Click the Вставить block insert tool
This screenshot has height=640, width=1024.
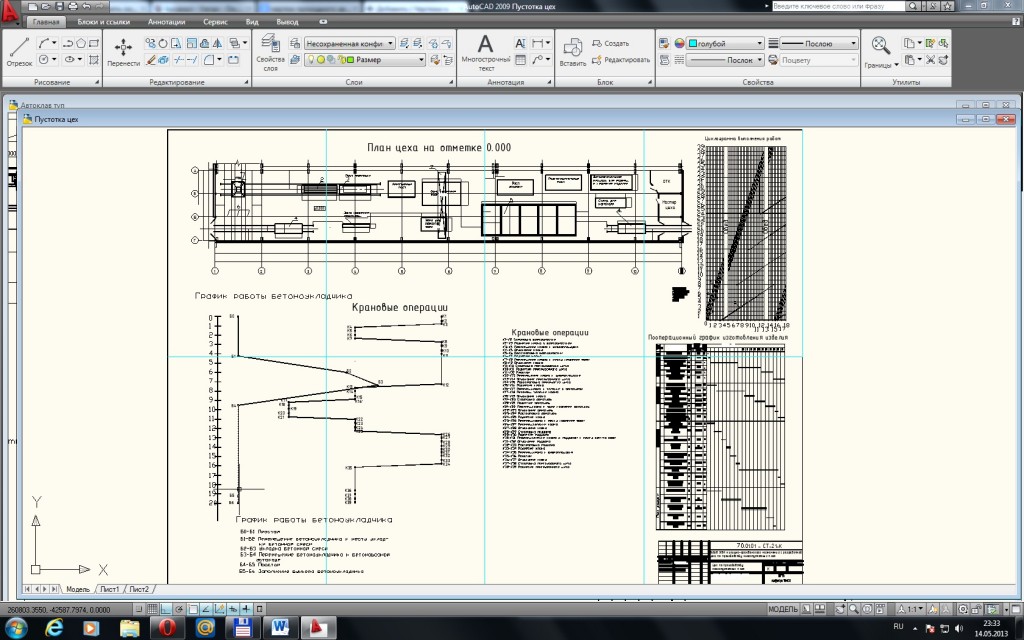click(572, 52)
